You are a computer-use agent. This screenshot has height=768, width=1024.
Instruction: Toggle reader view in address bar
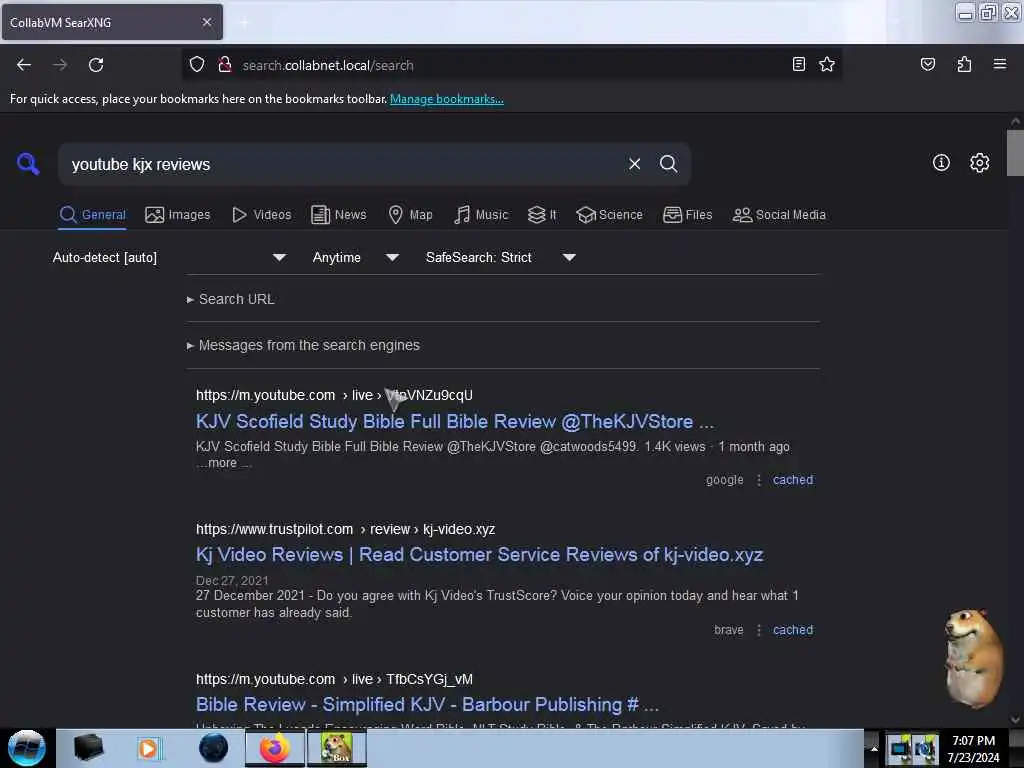(x=798, y=64)
